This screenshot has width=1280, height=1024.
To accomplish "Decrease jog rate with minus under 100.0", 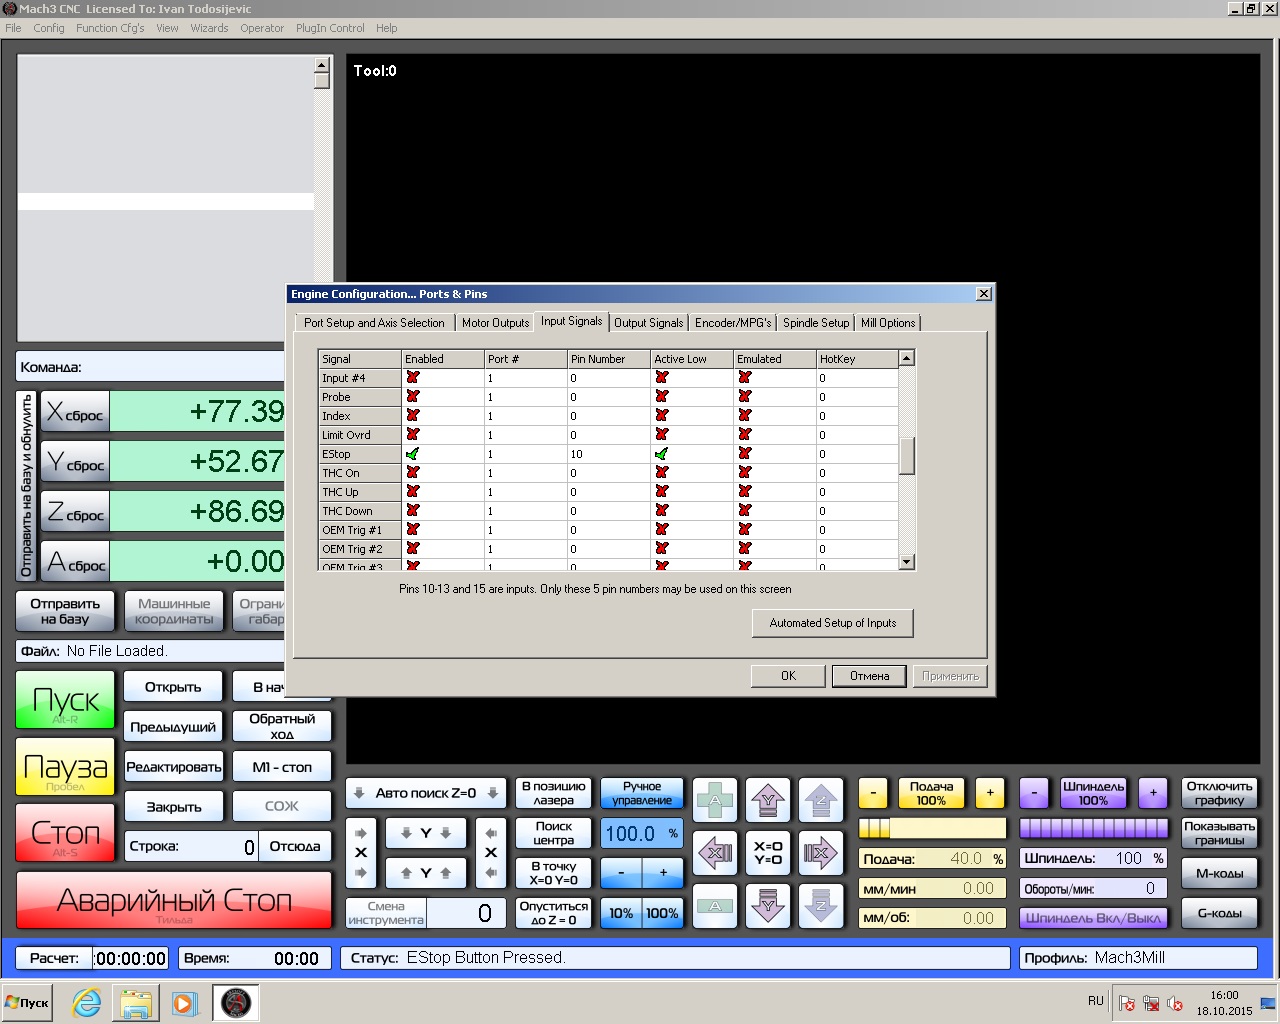I will [x=621, y=873].
